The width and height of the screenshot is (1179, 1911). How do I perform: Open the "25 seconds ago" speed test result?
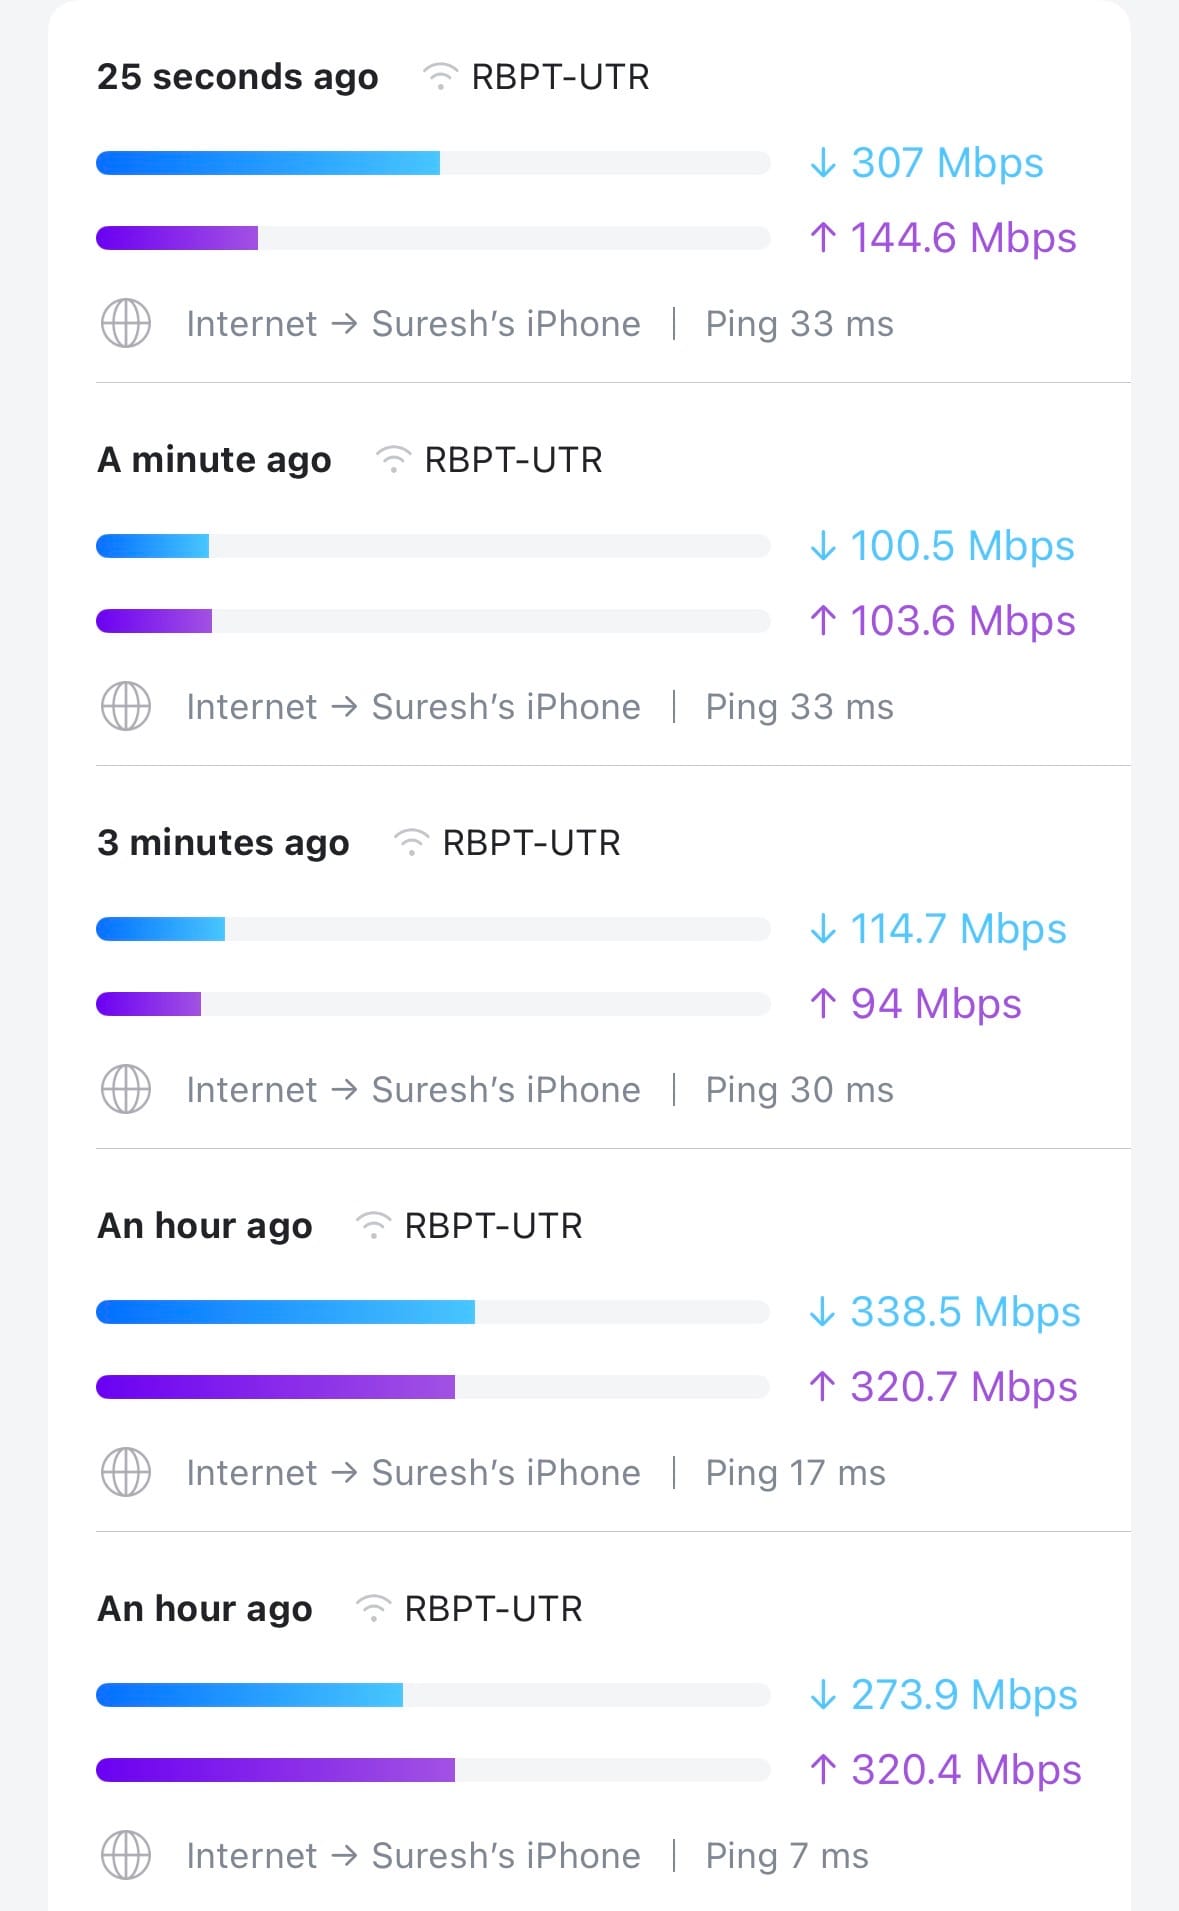237,77
